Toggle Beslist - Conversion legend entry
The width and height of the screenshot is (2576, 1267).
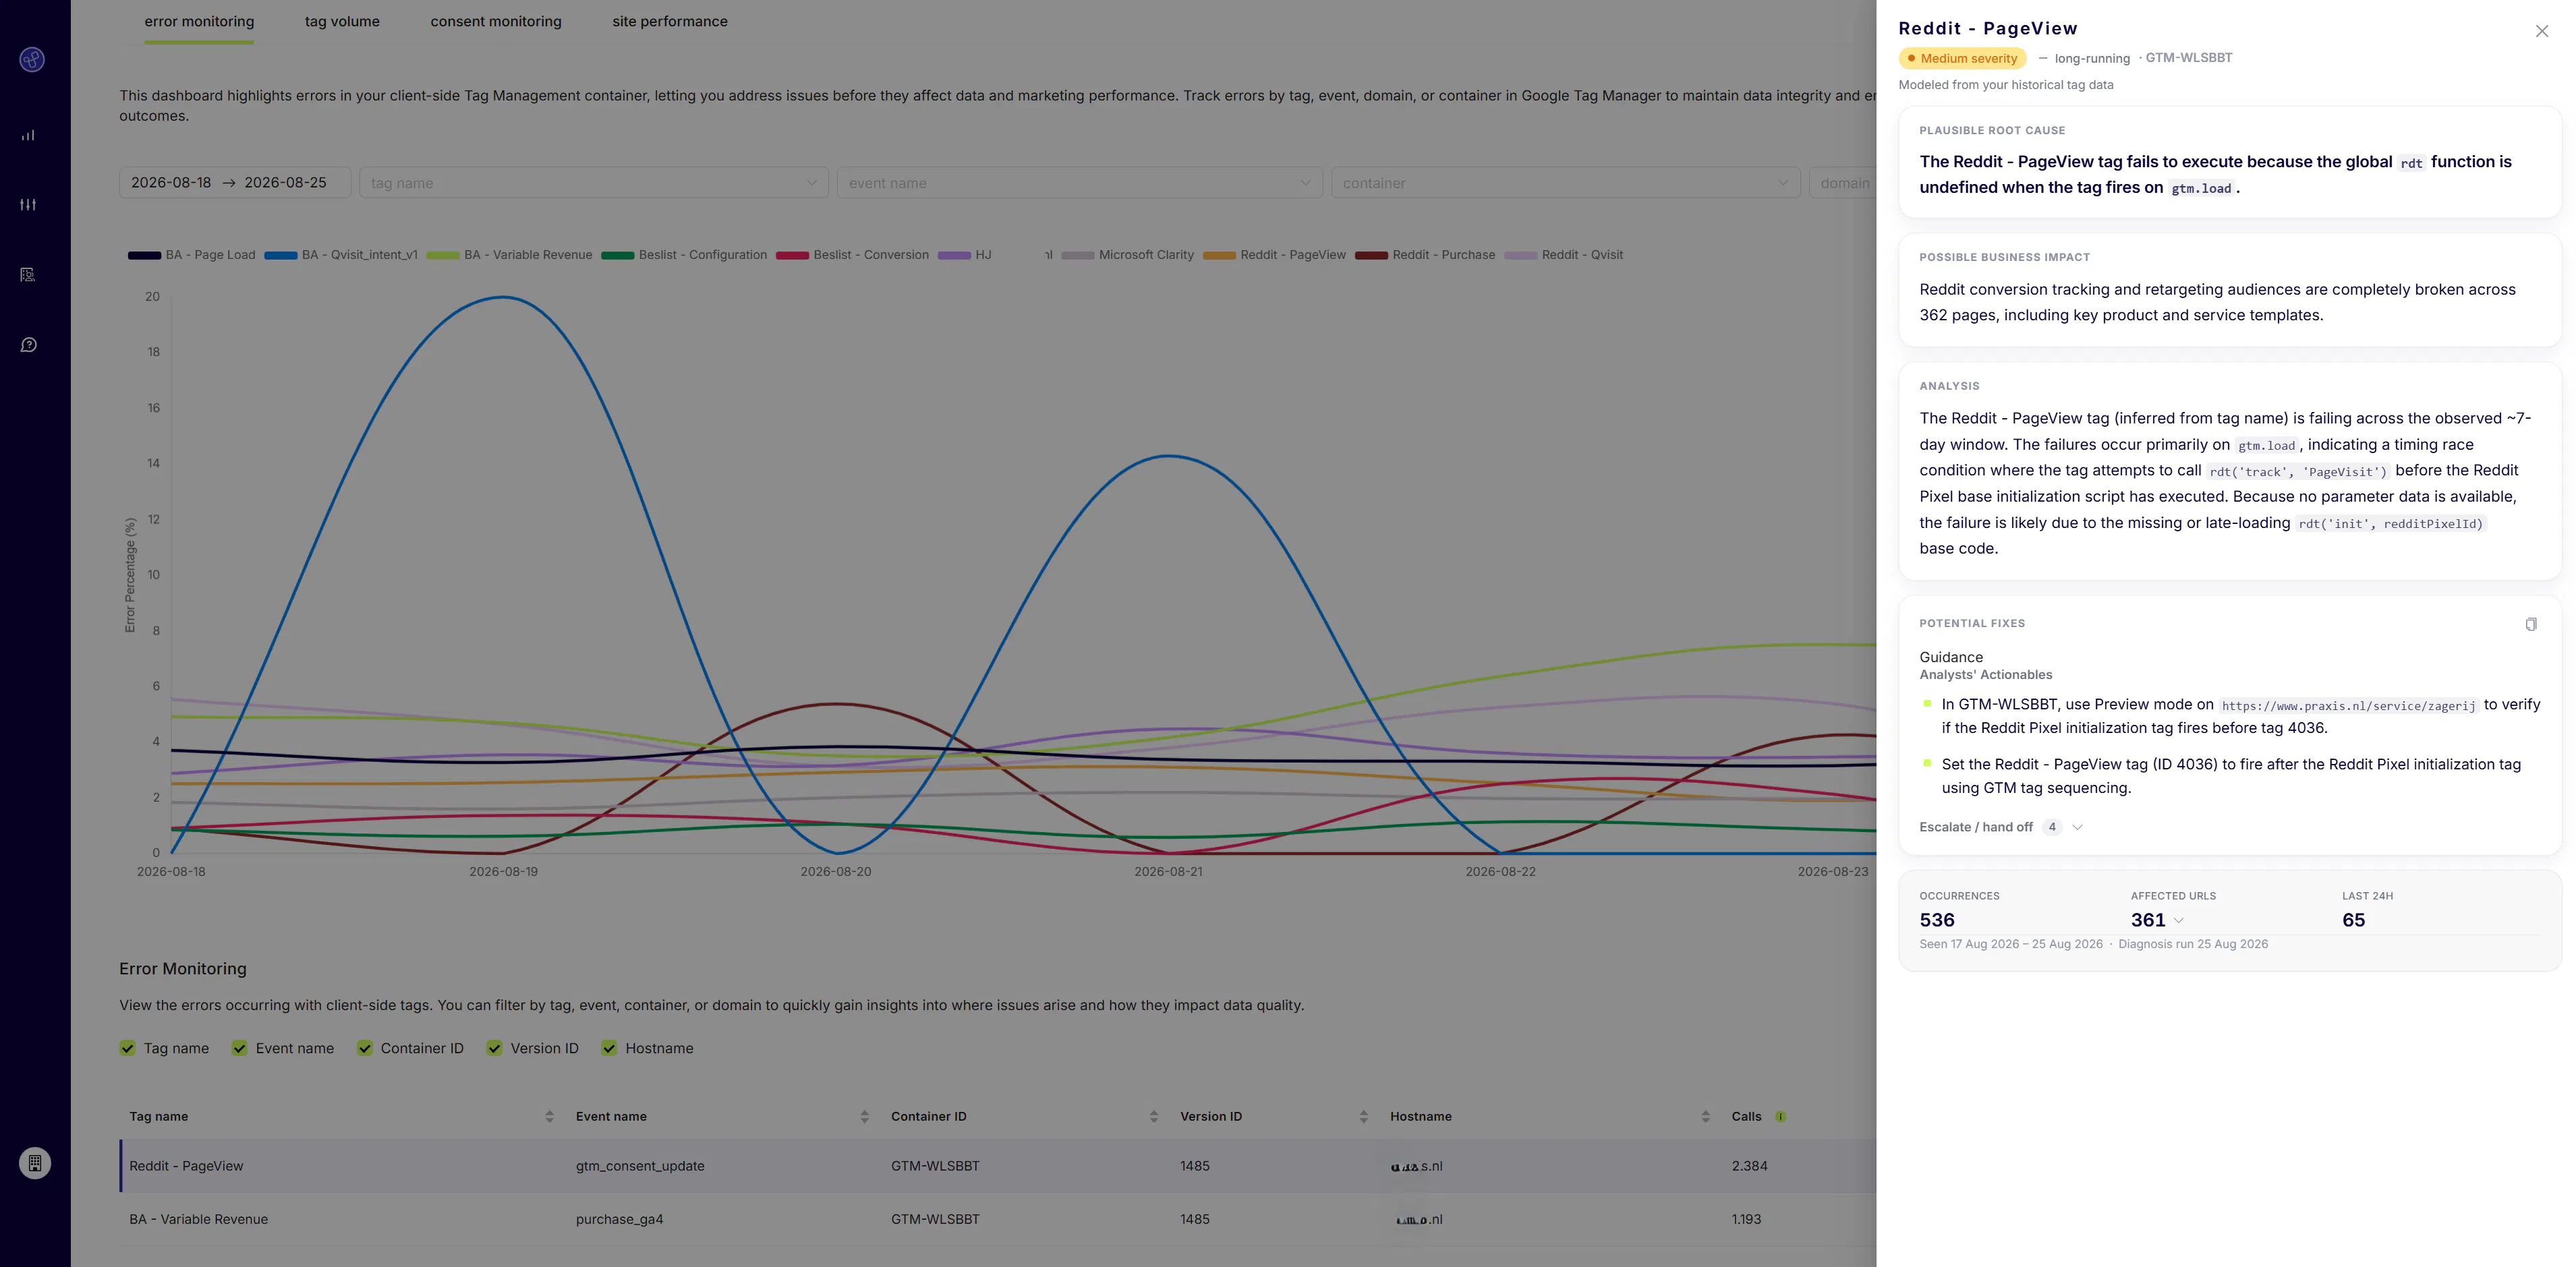pos(852,255)
